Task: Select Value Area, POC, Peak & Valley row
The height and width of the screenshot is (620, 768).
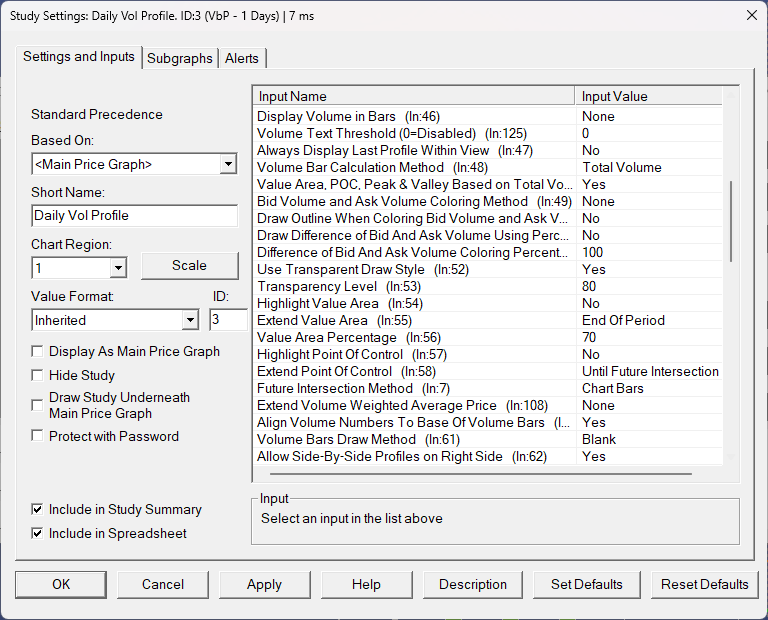Action: tap(488, 185)
